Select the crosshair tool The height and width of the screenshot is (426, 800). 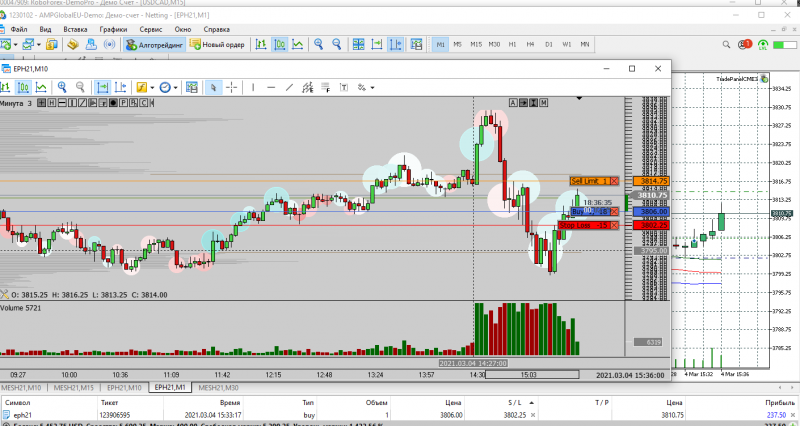point(231,88)
